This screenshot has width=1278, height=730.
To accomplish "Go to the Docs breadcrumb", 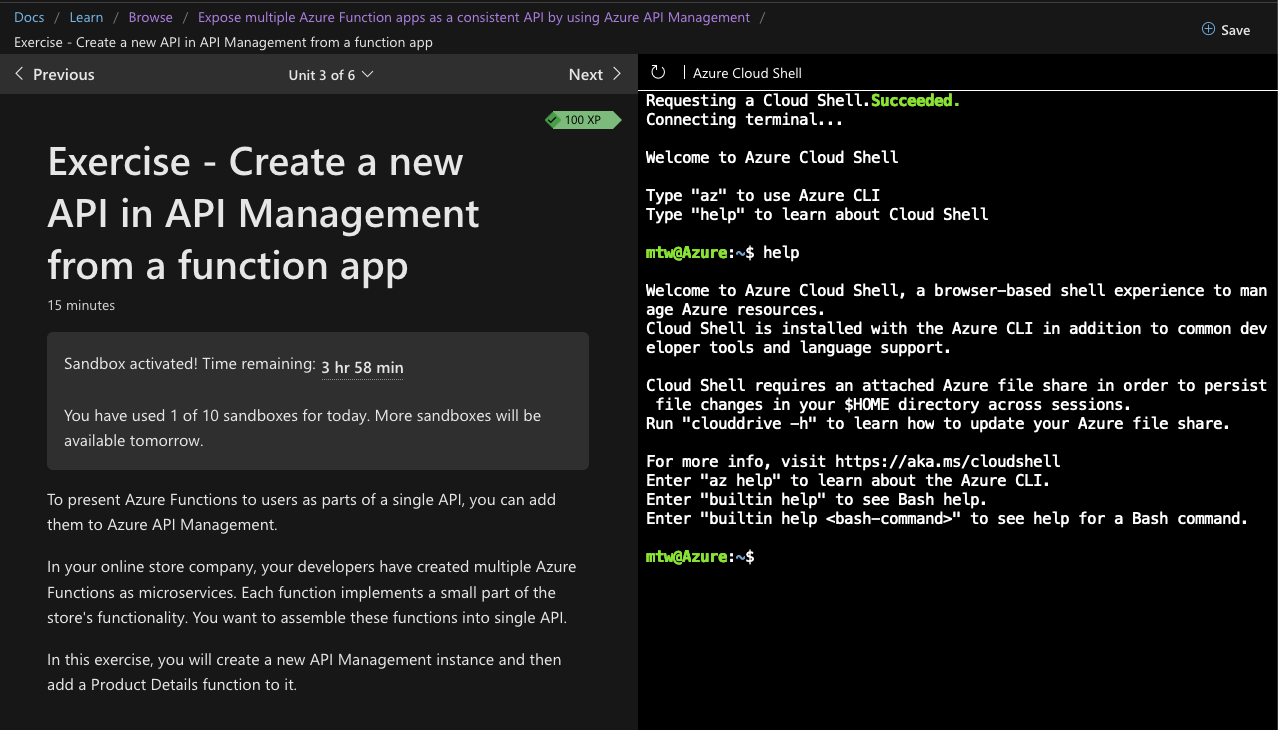I will [x=28, y=16].
